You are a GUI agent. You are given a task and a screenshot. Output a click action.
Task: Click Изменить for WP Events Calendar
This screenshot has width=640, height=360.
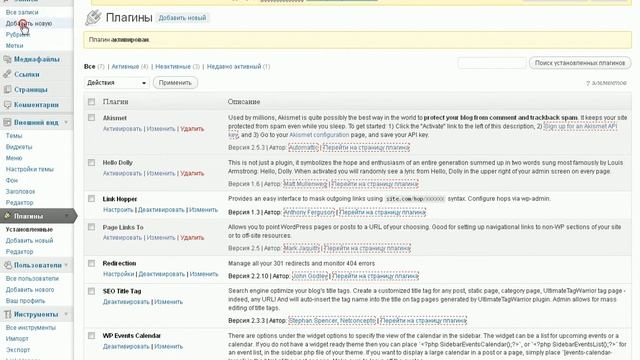pyautogui.click(x=169, y=347)
